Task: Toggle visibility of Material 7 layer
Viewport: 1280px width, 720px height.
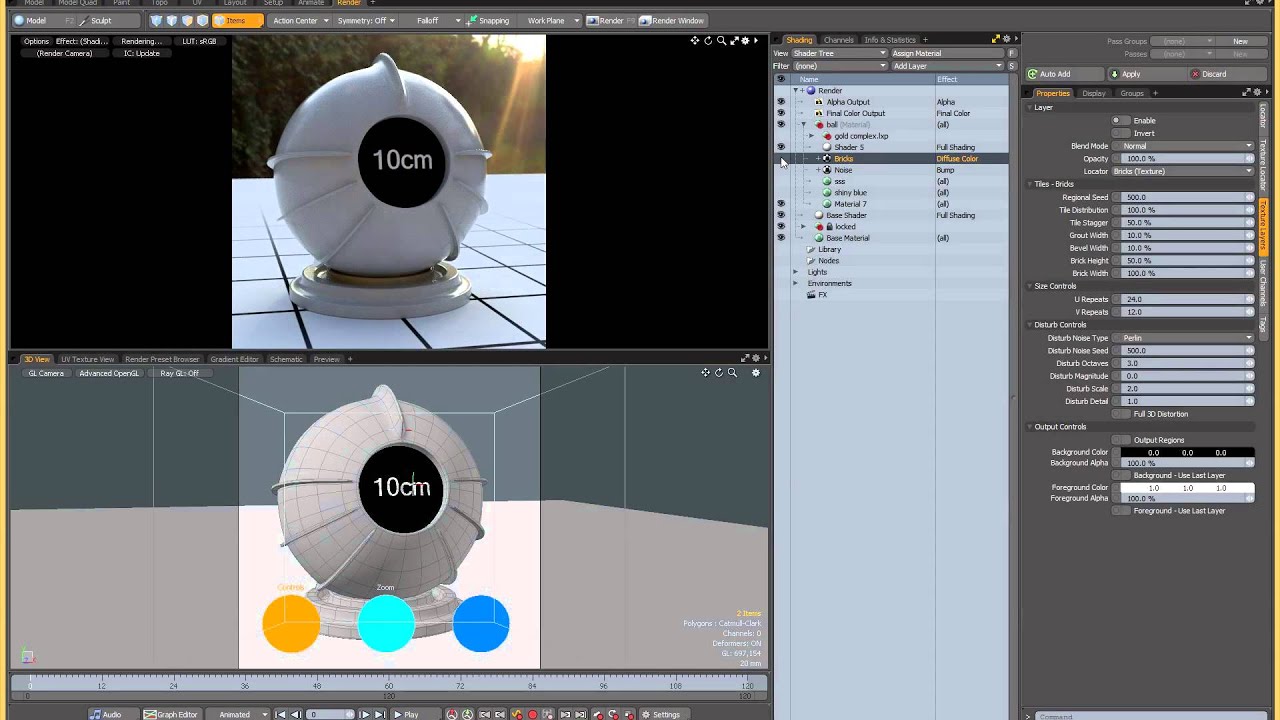Action: tap(781, 204)
